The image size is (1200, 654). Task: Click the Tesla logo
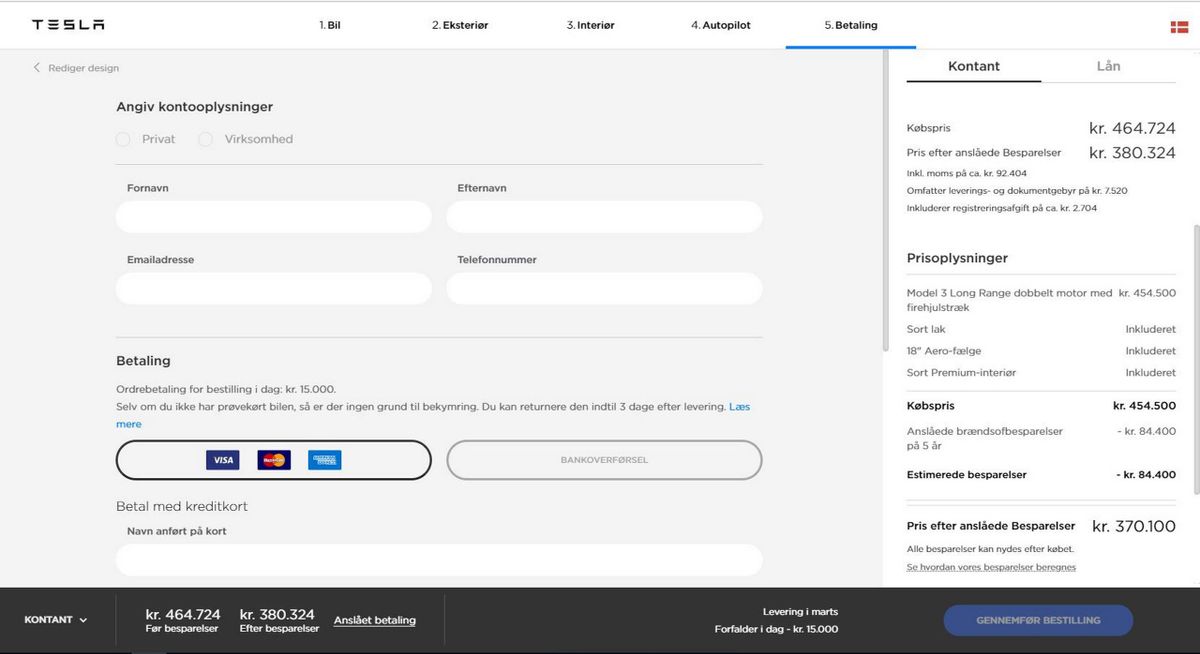pyautogui.click(x=68, y=25)
